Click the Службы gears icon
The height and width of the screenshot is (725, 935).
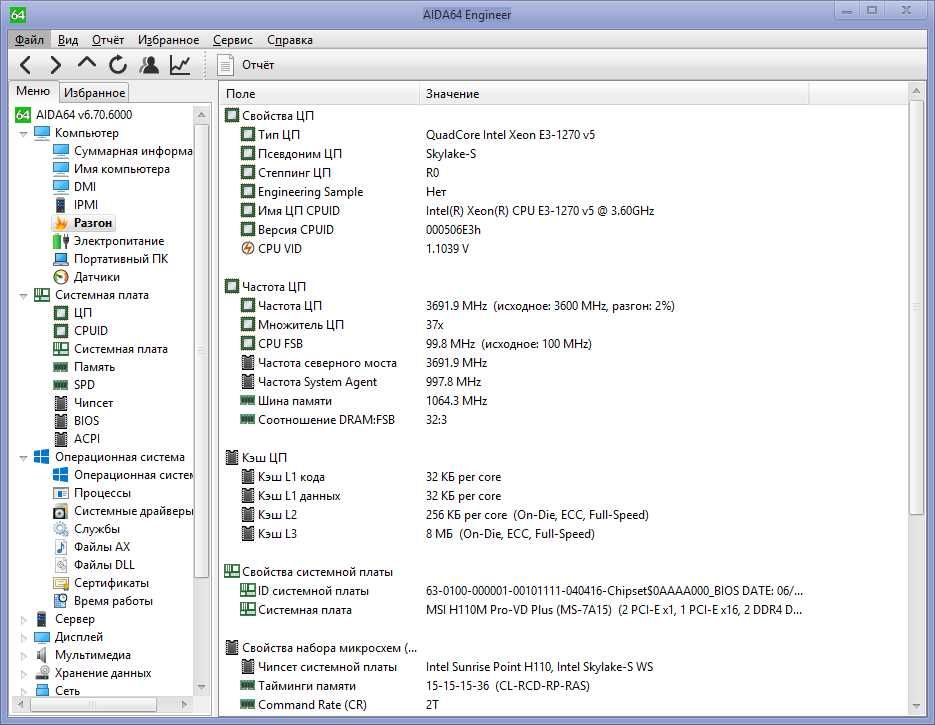click(x=61, y=529)
